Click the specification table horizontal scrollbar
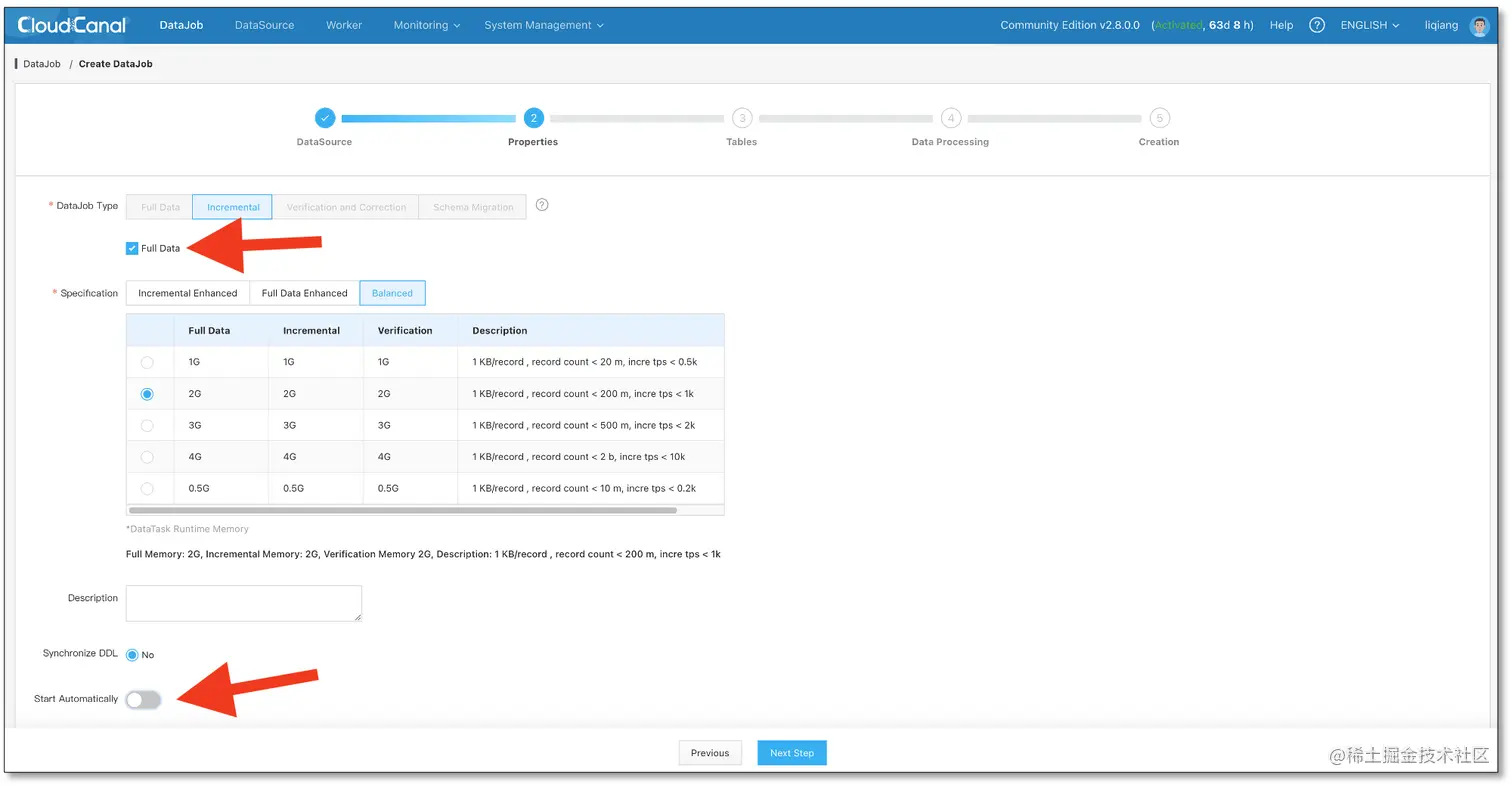The image size is (1512, 788). tap(403, 510)
